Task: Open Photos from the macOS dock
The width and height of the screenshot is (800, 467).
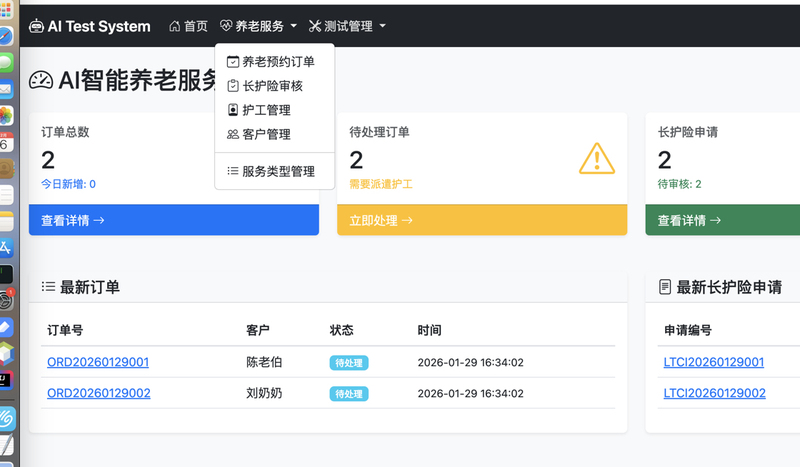Action: (x=5, y=116)
